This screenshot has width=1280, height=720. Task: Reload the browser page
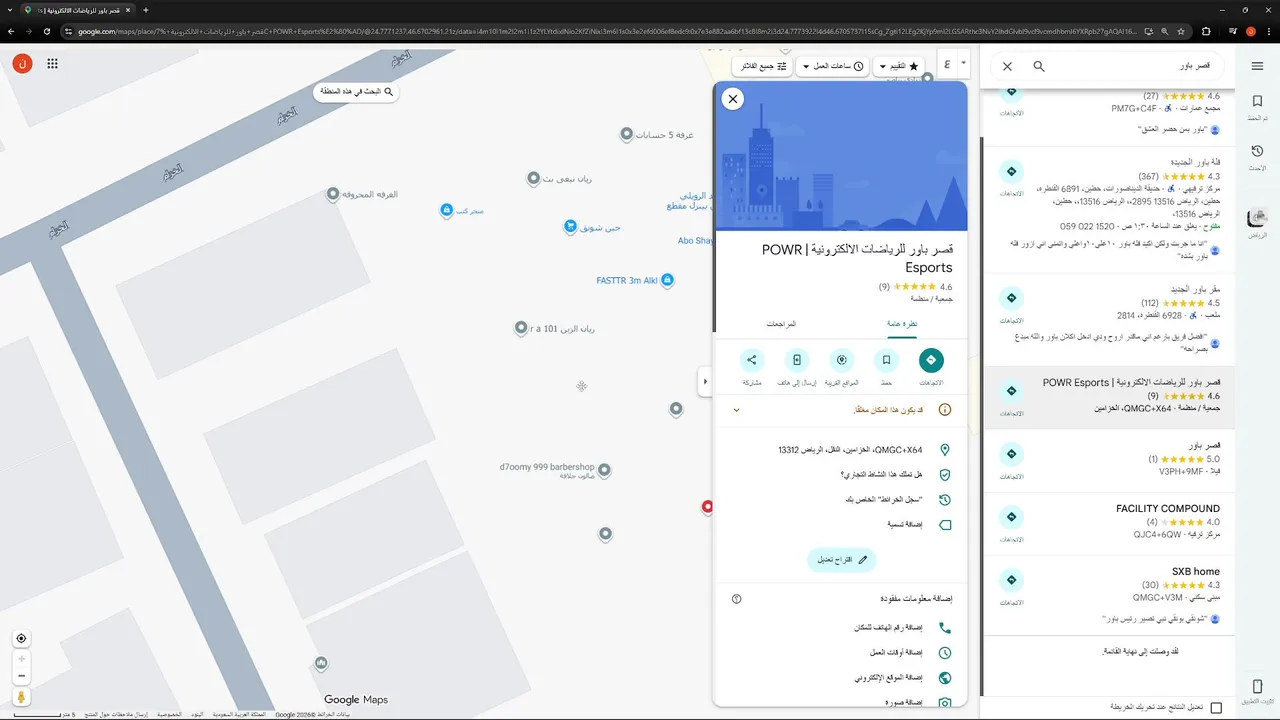pyautogui.click(x=46, y=31)
